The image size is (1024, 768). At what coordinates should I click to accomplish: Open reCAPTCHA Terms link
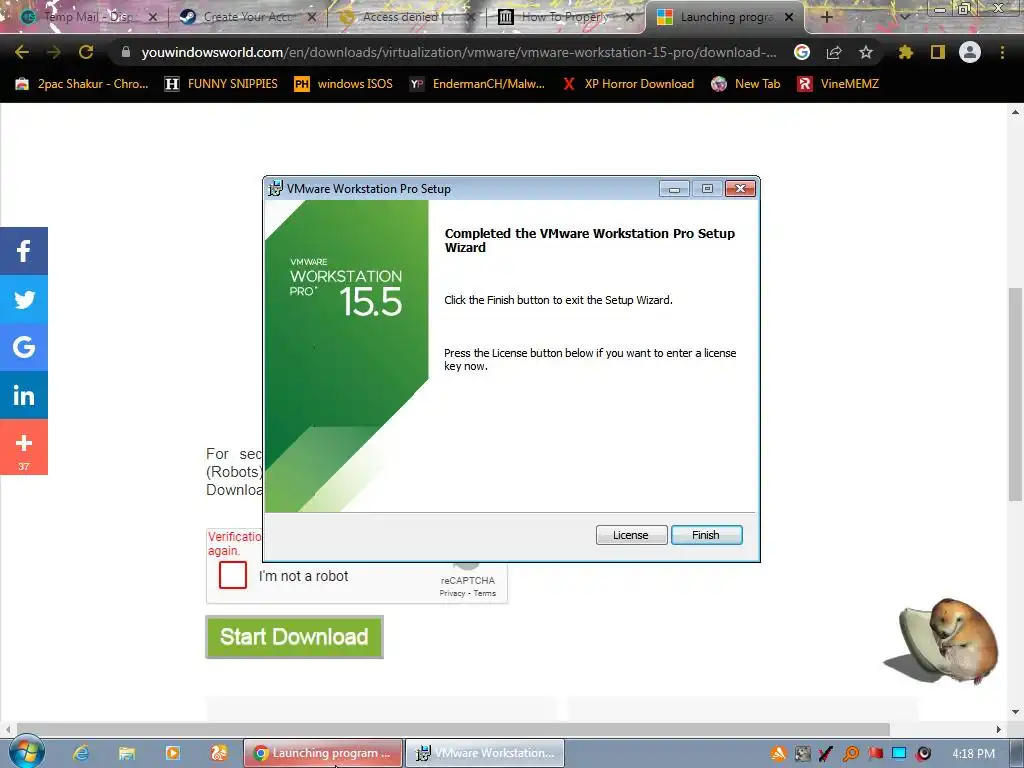tap(485, 593)
